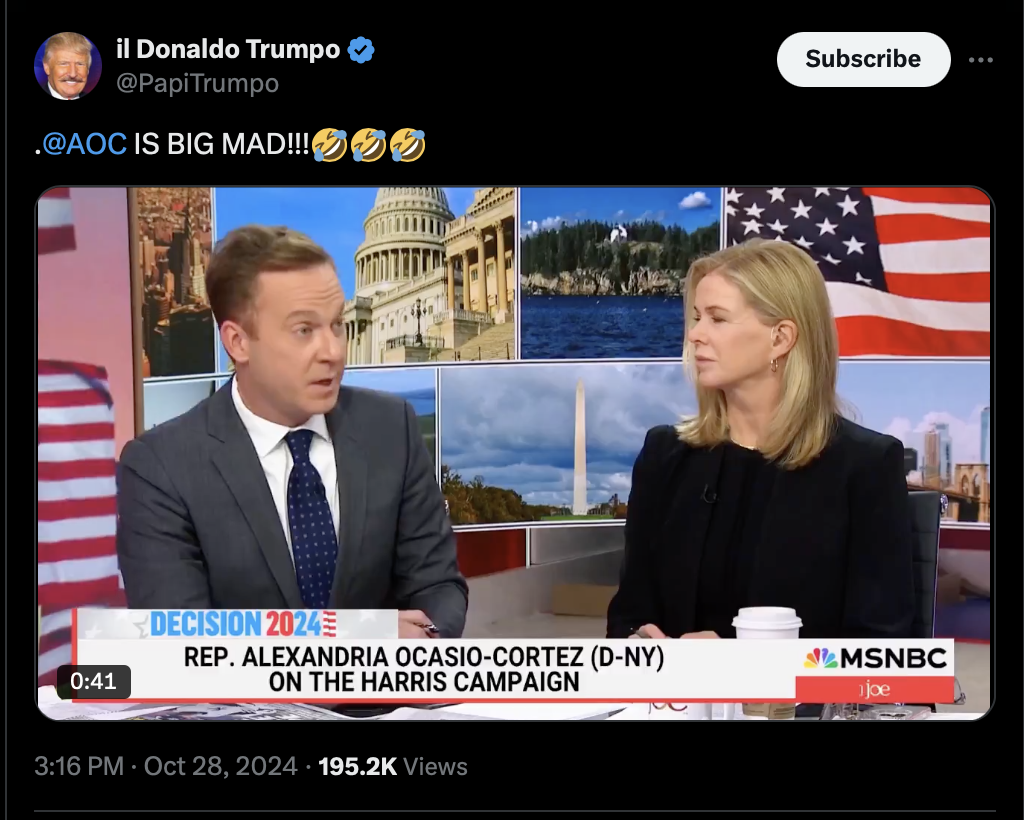The width and height of the screenshot is (1024, 820).
Task: Play the MSNBC video clip
Action: pyautogui.click(x=515, y=453)
